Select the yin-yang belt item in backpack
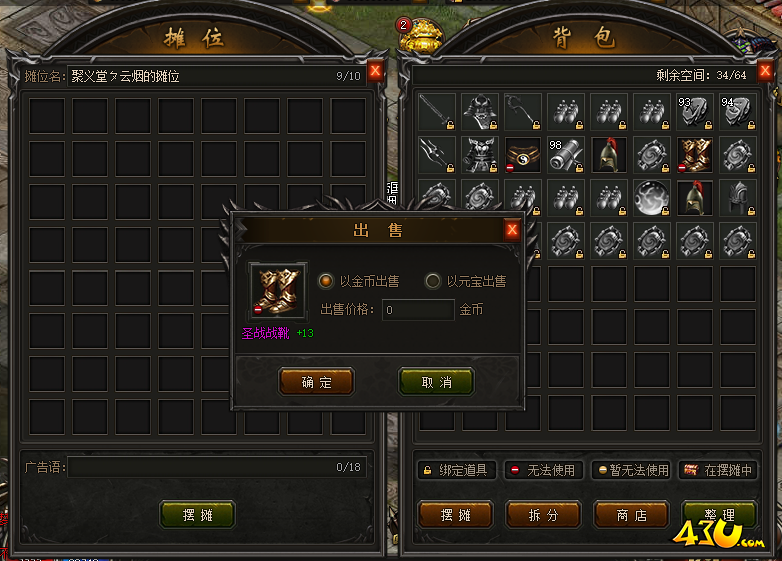This screenshot has width=782, height=561. [x=522, y=155]
